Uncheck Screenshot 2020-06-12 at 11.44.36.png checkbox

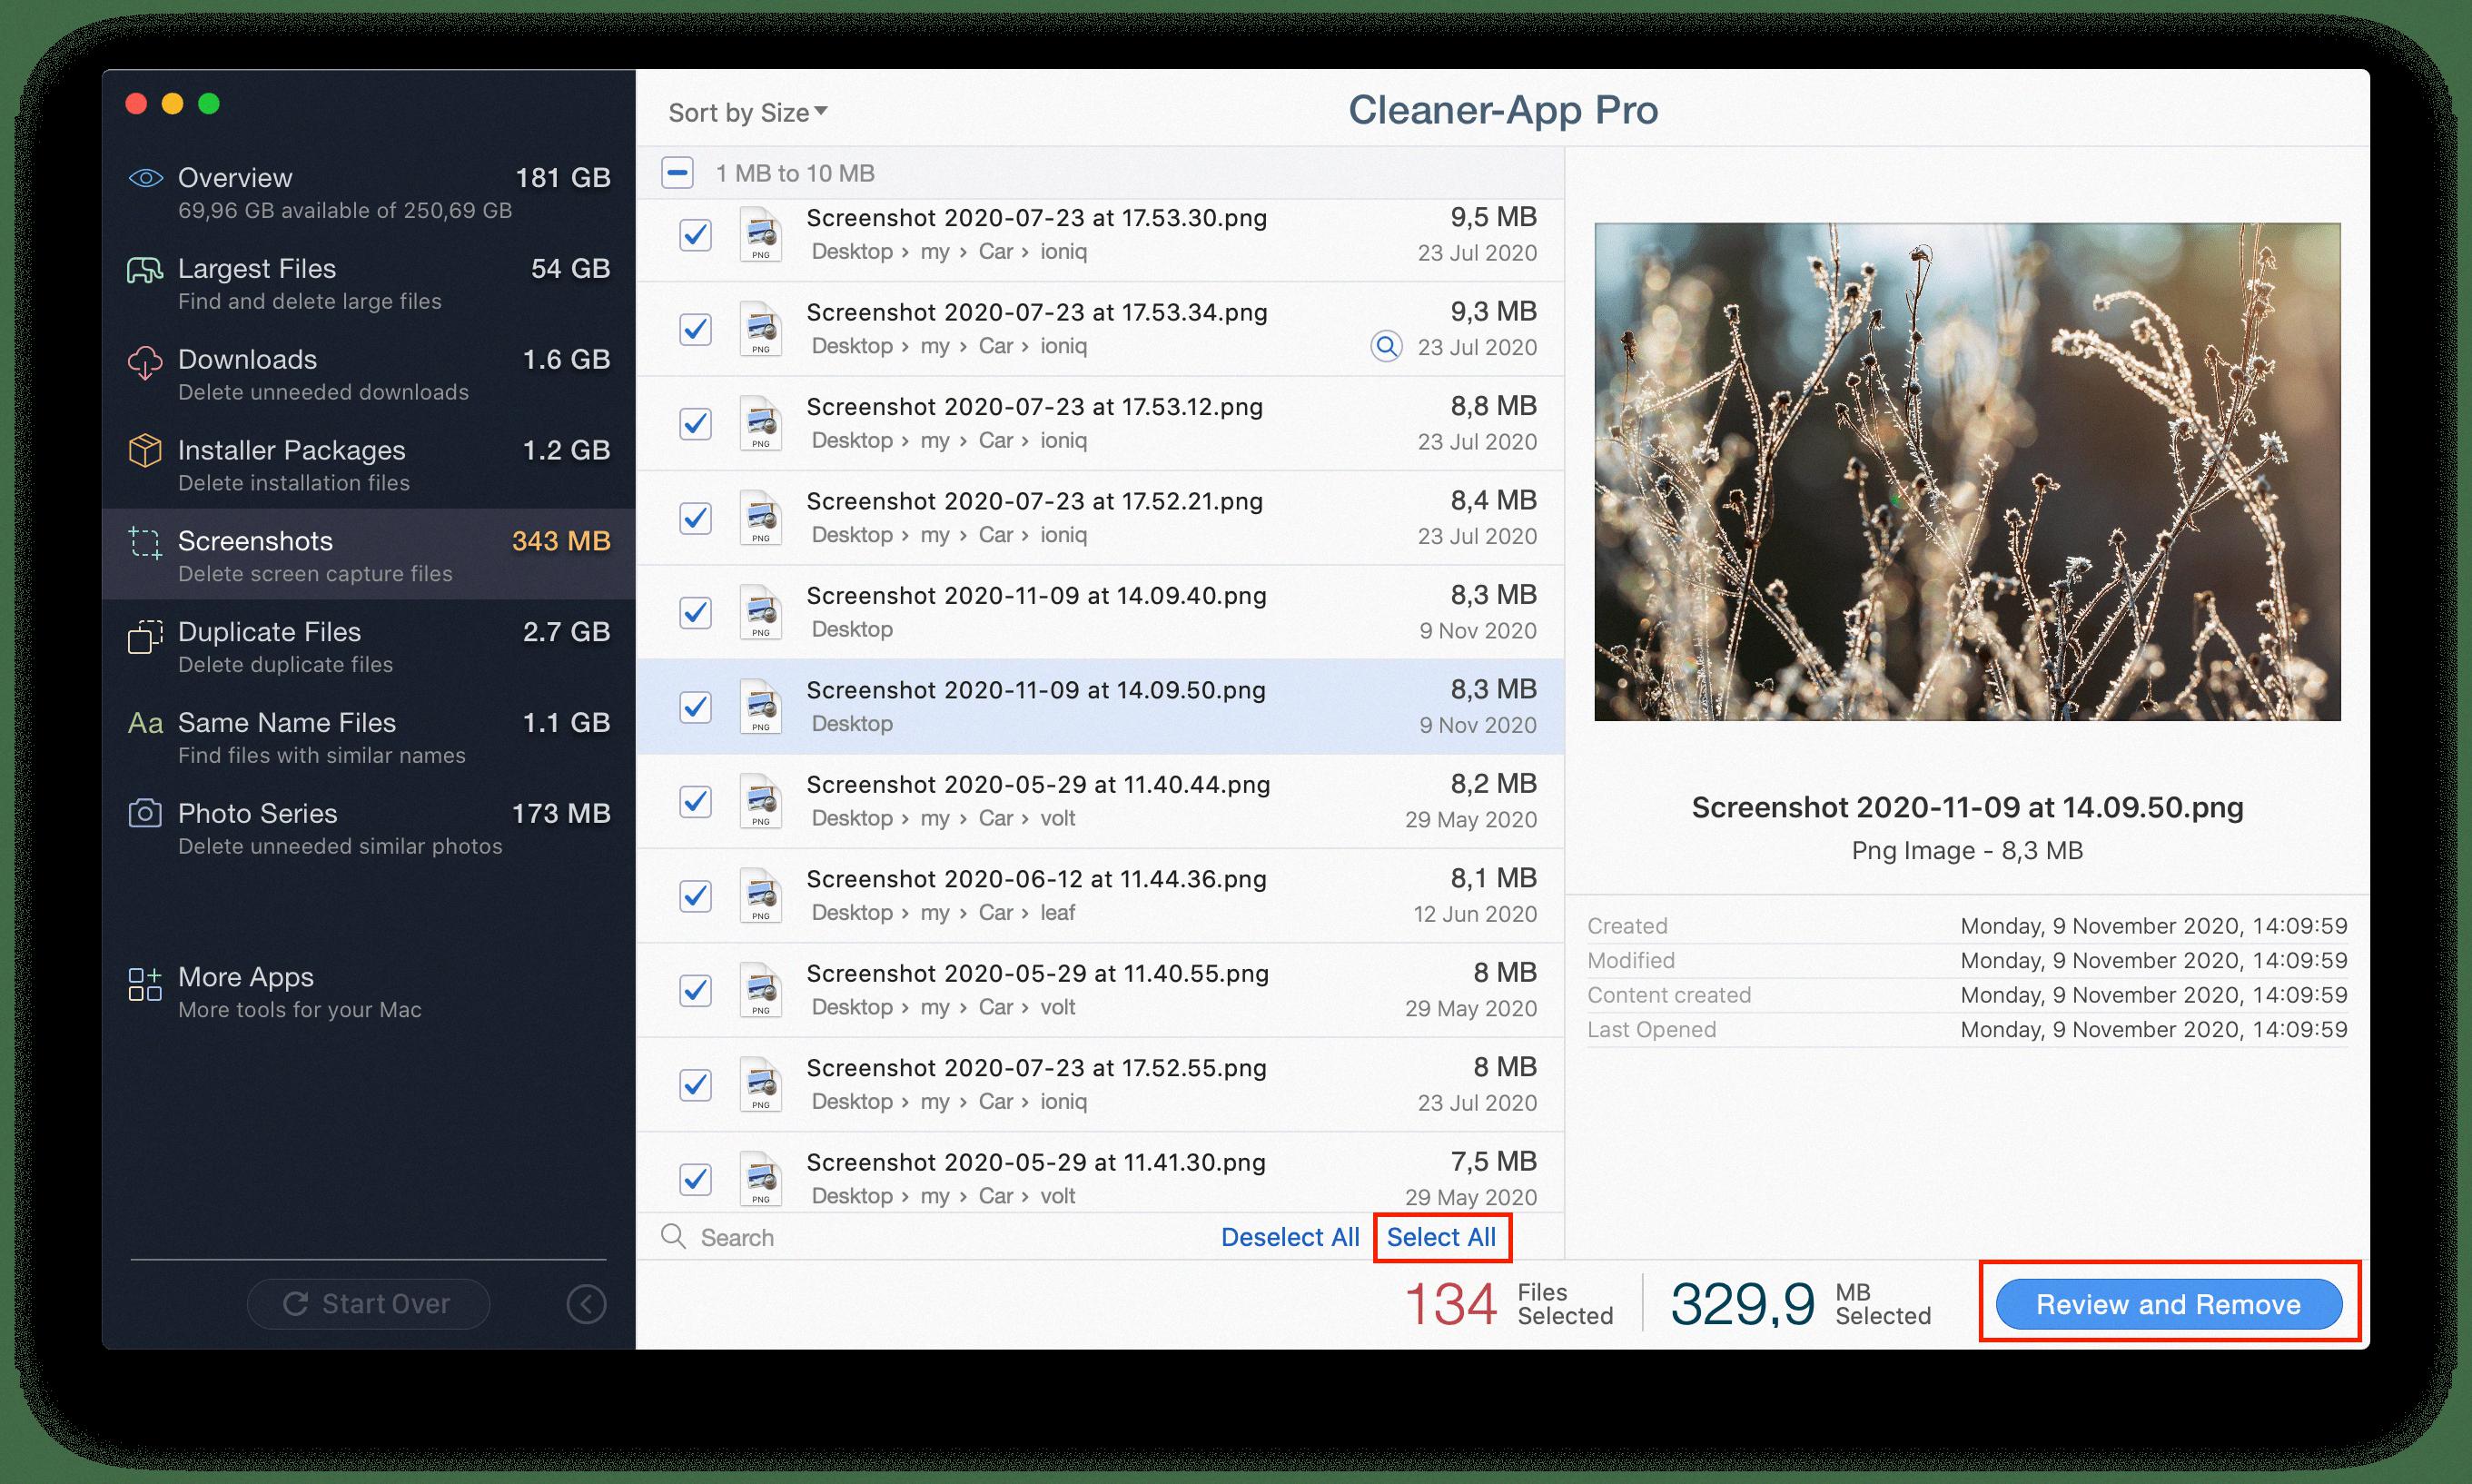(695, 896)
